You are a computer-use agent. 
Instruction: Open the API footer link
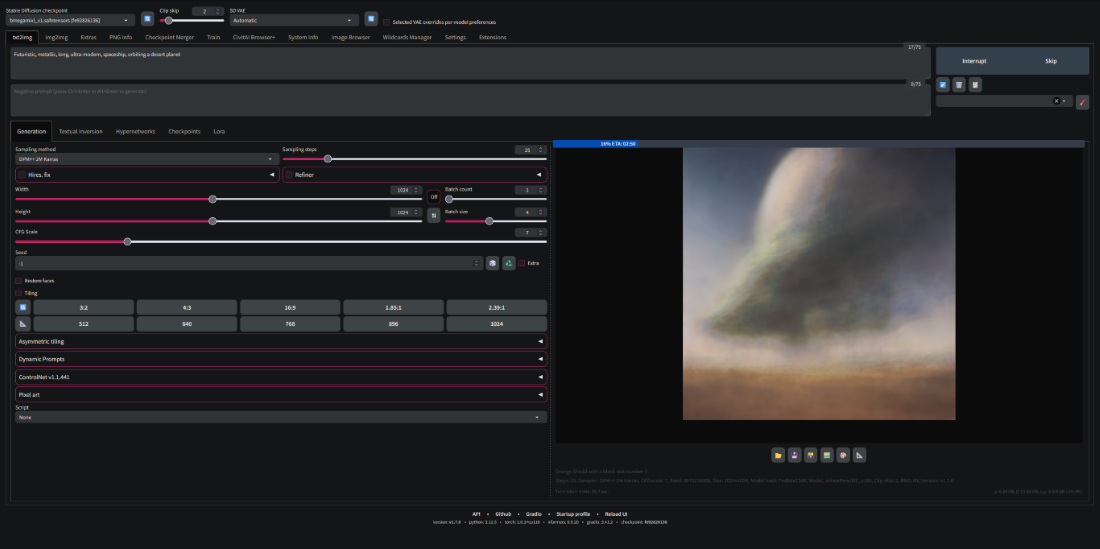click(x=476, y=514)
